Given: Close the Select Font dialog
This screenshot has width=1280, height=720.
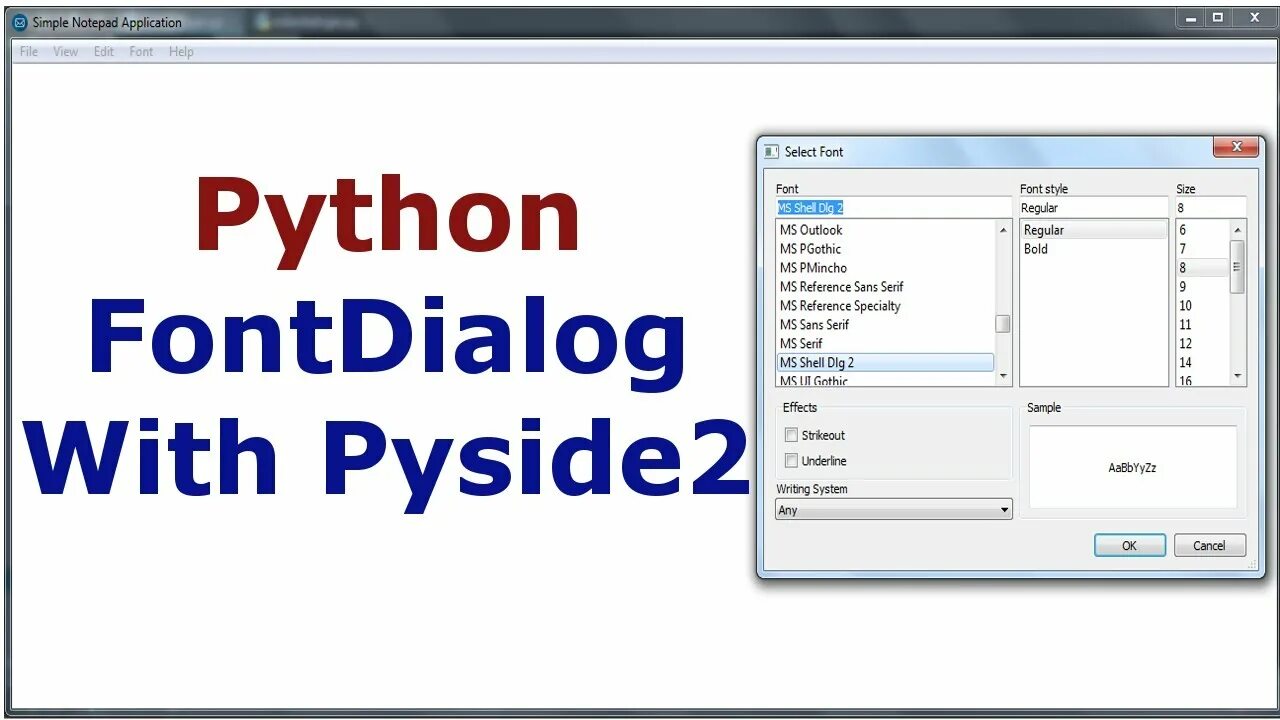Looking at the screenshot, I should [1236, 147].
